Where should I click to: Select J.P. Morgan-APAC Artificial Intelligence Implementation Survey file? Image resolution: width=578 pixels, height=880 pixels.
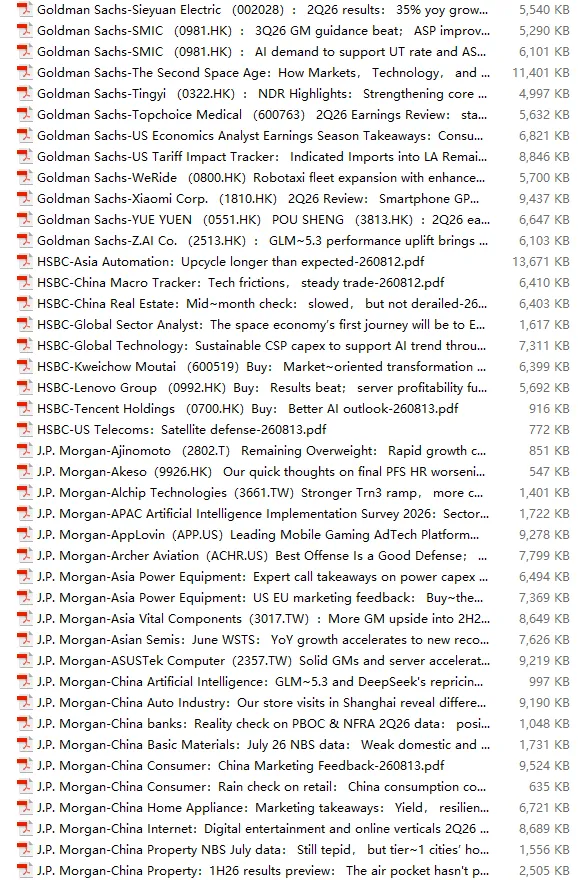click(x=263, y=514)
